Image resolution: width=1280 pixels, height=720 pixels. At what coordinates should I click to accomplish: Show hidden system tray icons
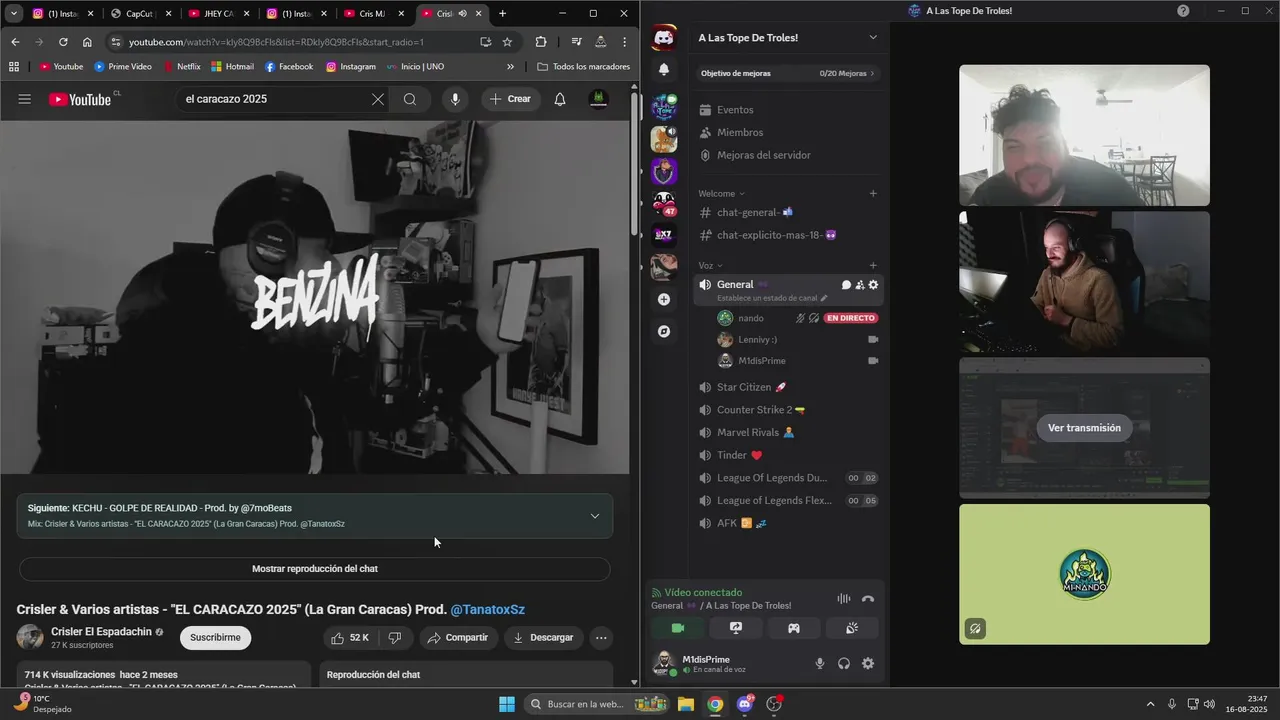(x=1151, y=704)
